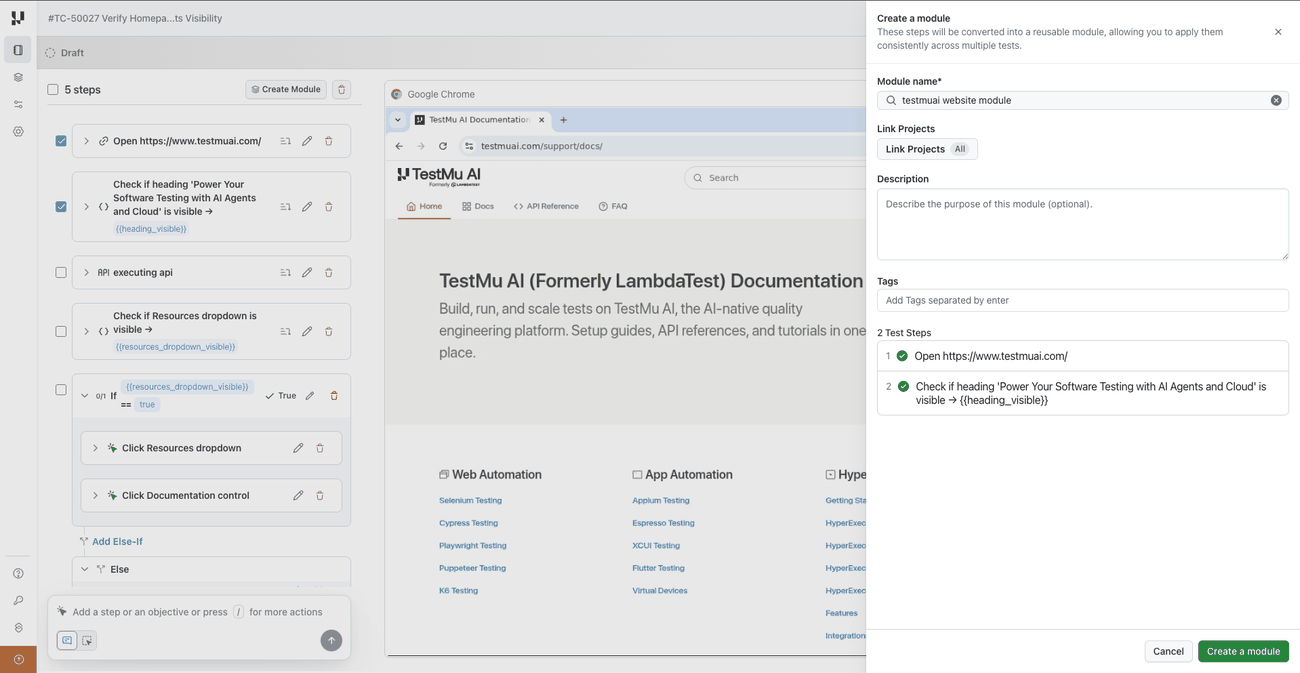The image size is (1300, 673).
Task: Open the TestMu AI logo home icon
Action: click(18, 18)
